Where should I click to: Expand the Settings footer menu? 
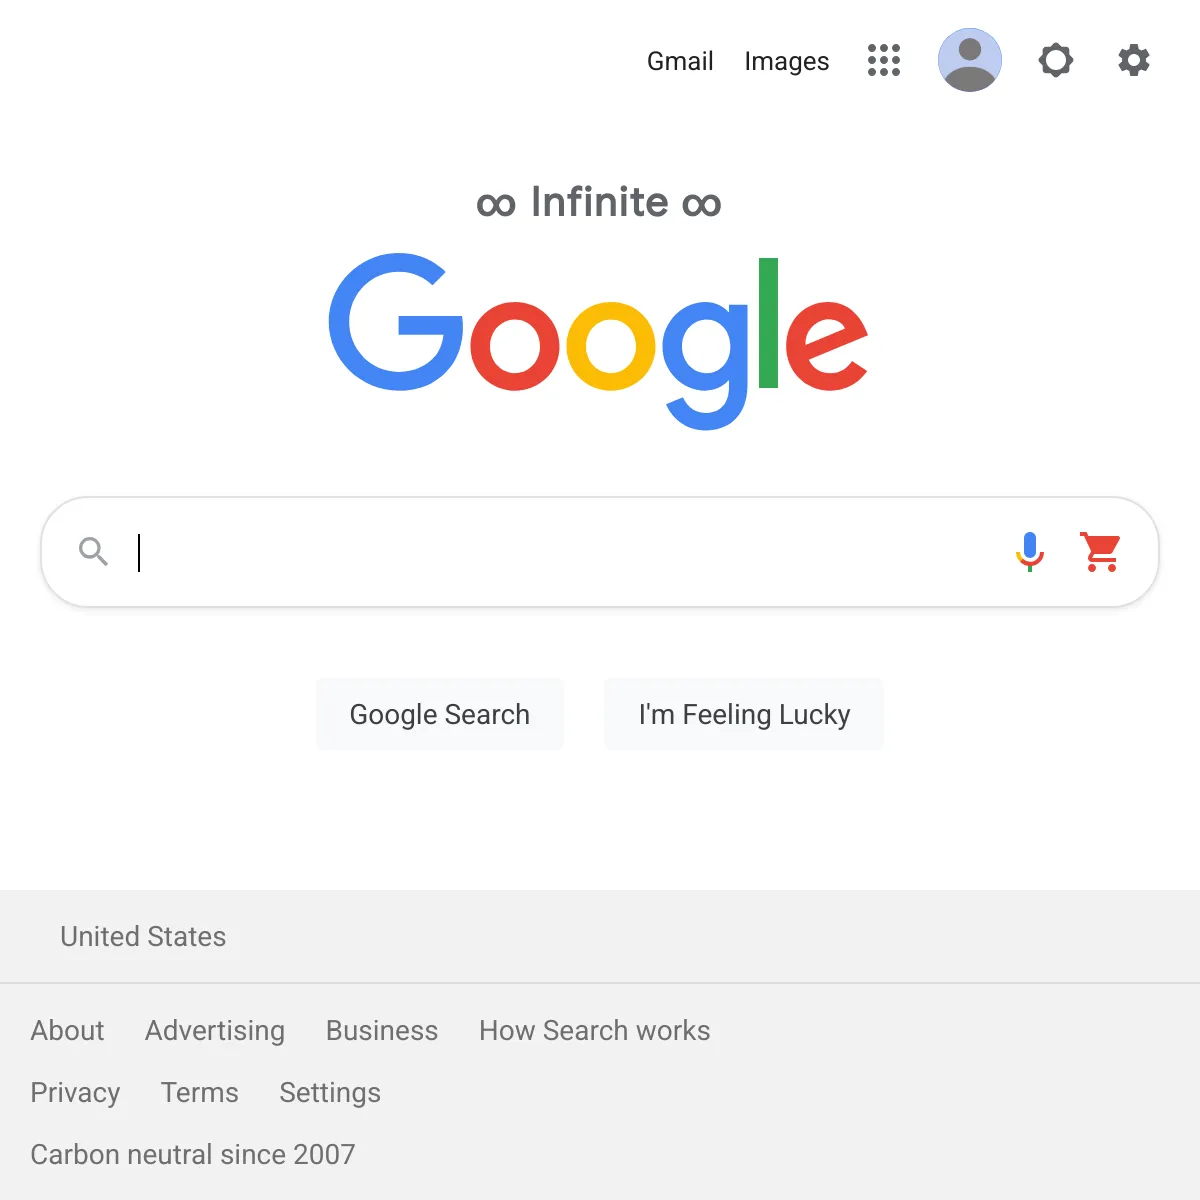click(330, 1092)
